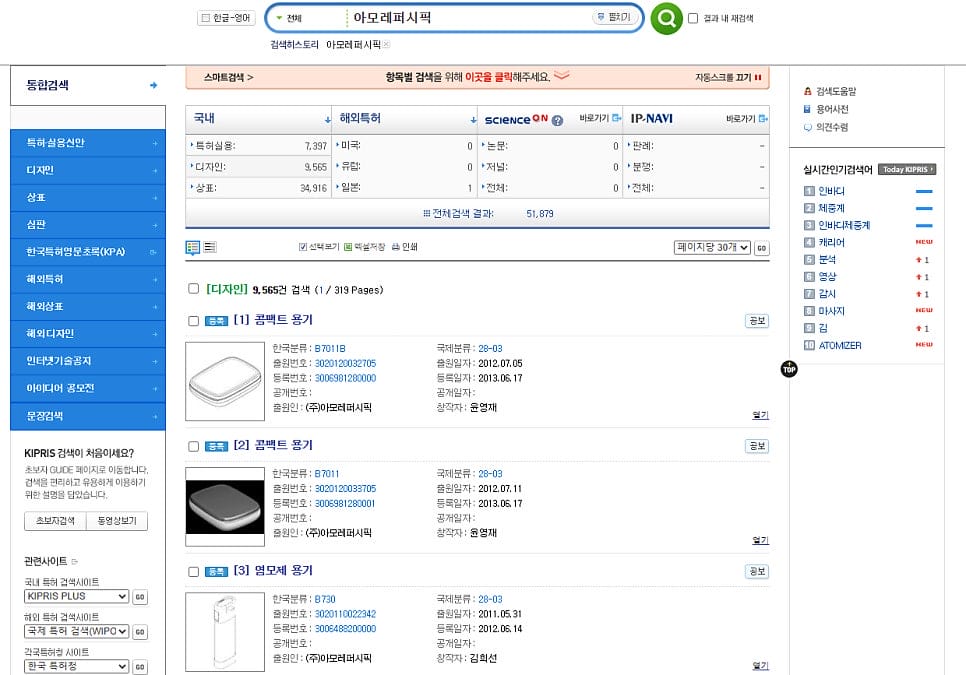Open thumbnail of result 1 compact case
Screen dimensions: 966x675
coord(225,381)
